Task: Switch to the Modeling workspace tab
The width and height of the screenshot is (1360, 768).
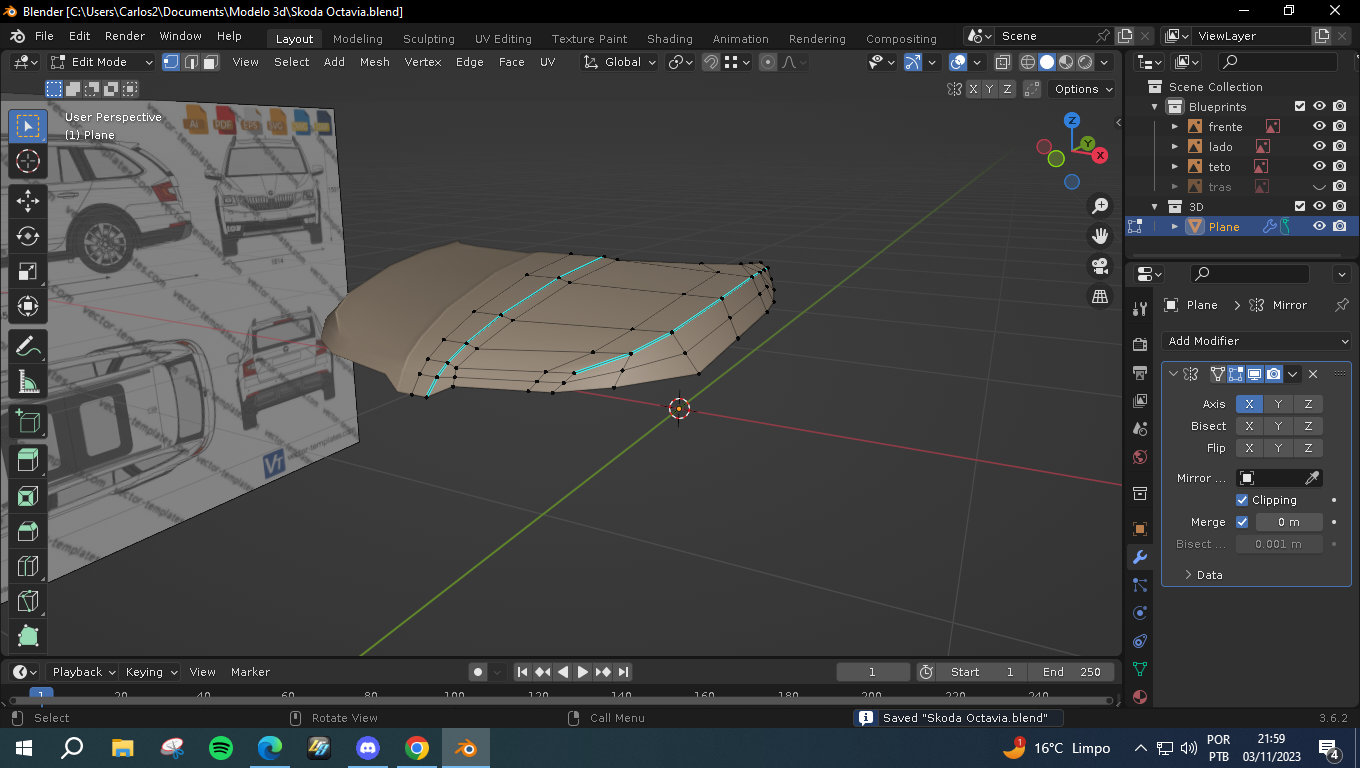Action: point(358,39)
